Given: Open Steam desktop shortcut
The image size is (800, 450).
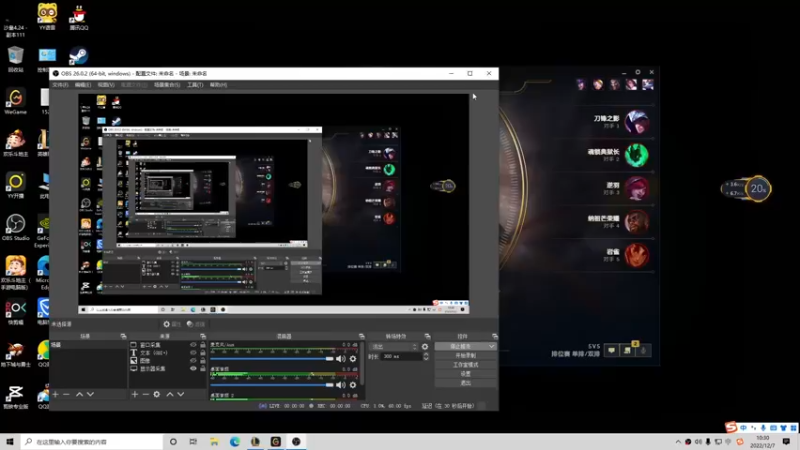Looking at the screenshot, I should [x=78, y=56].
